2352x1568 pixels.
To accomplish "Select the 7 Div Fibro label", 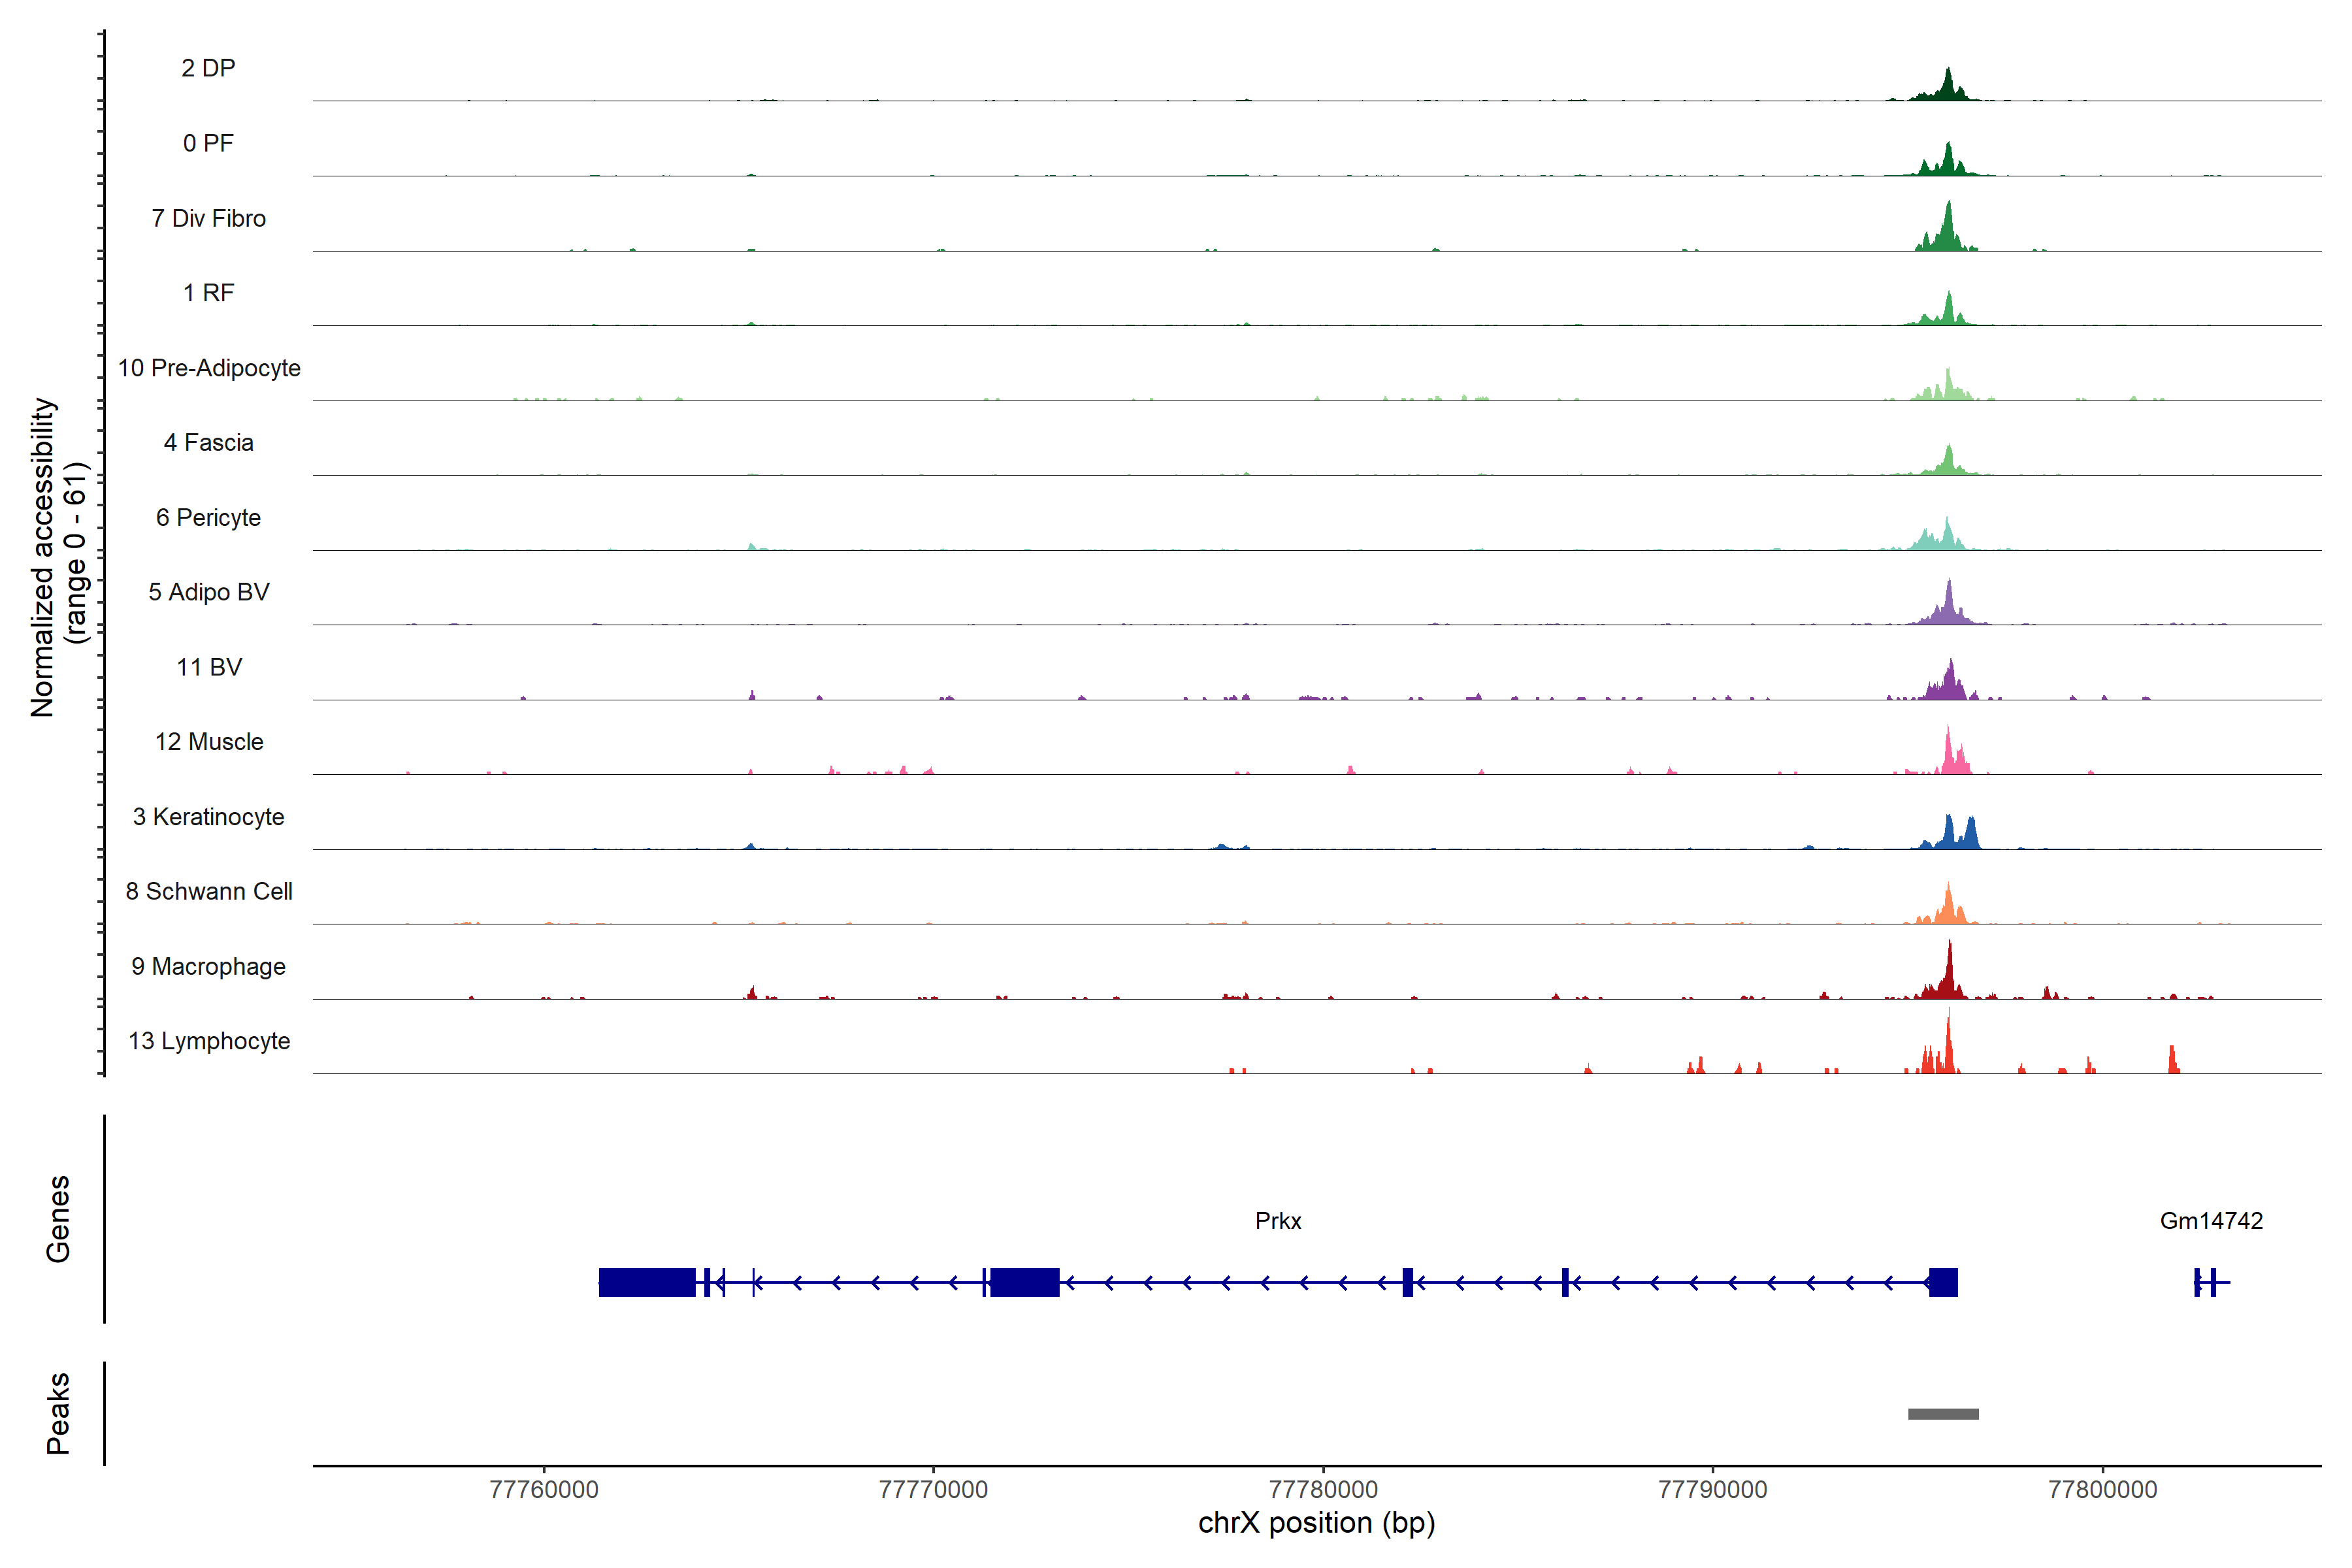I will (208, 218).
